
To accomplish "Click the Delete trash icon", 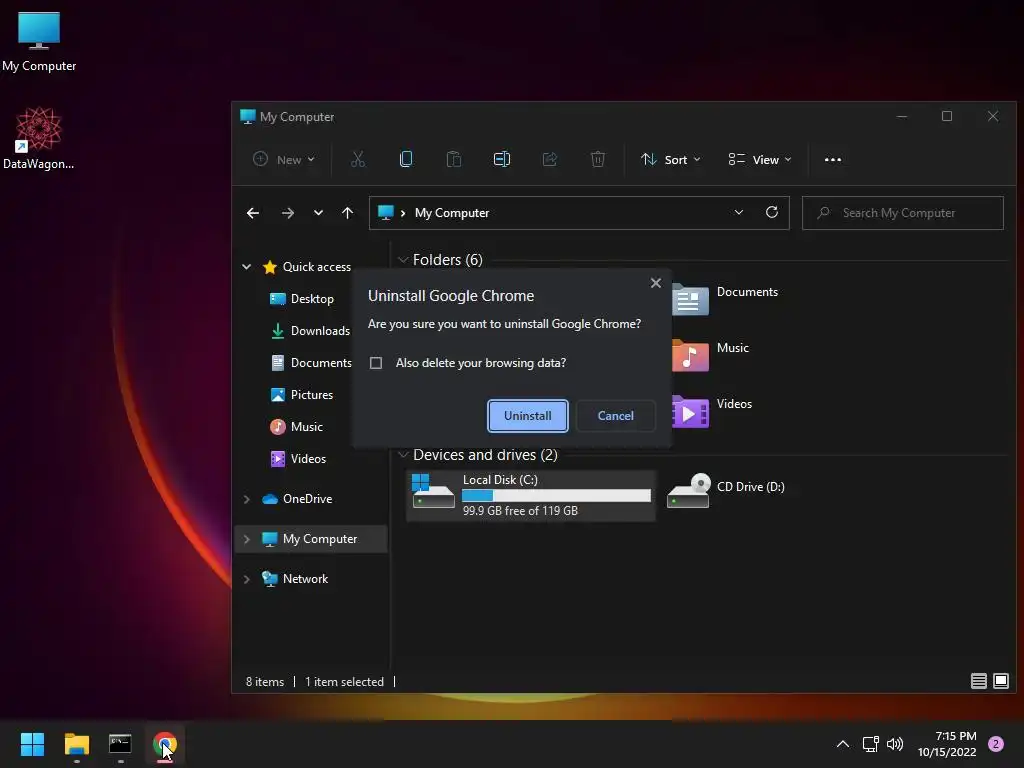I will pyautogui.click(x=598, y=159).
